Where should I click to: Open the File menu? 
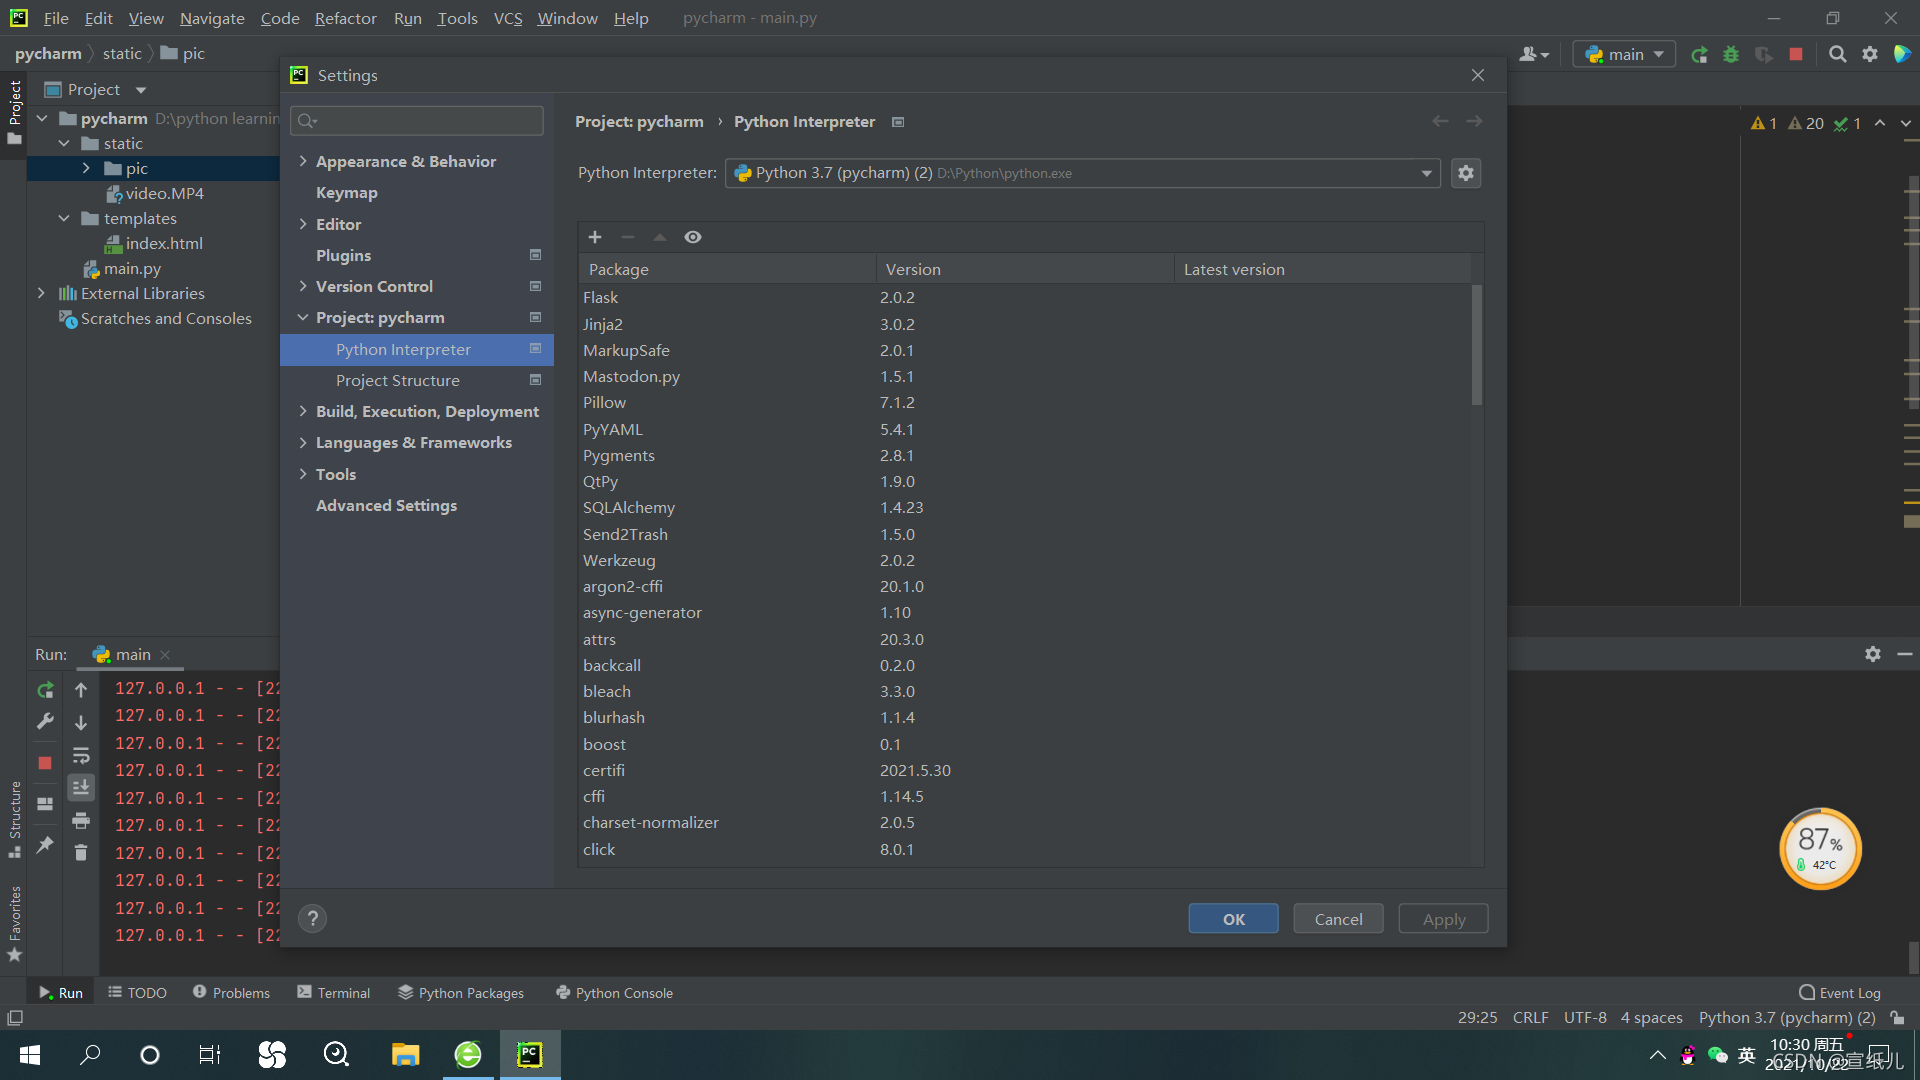[56, 18]
